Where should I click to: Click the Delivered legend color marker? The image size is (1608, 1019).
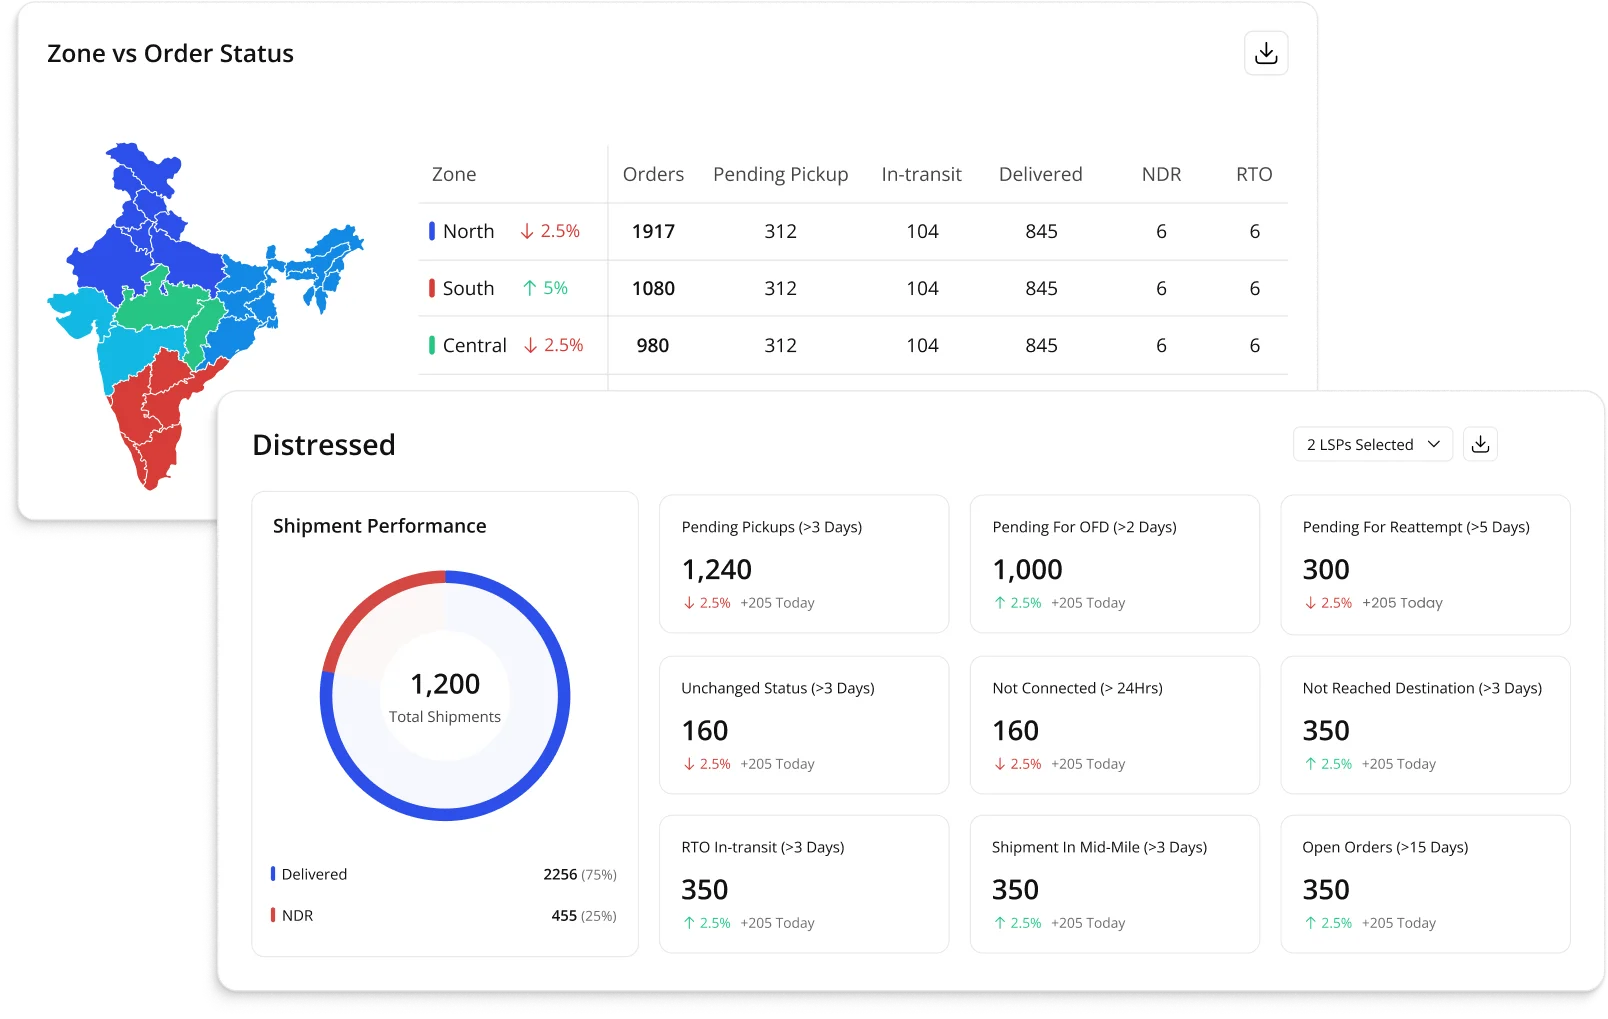(x=273, y=874)
